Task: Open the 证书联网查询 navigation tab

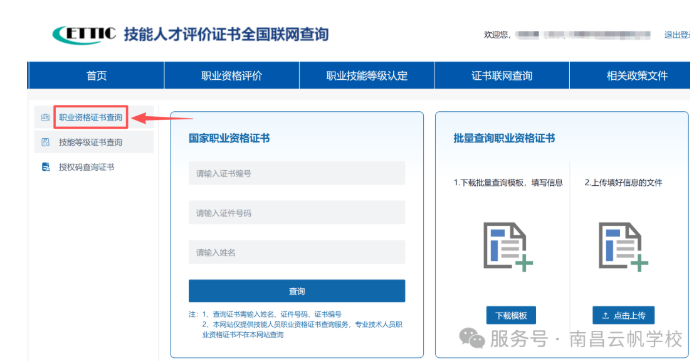Action: [x=502, y=76]
